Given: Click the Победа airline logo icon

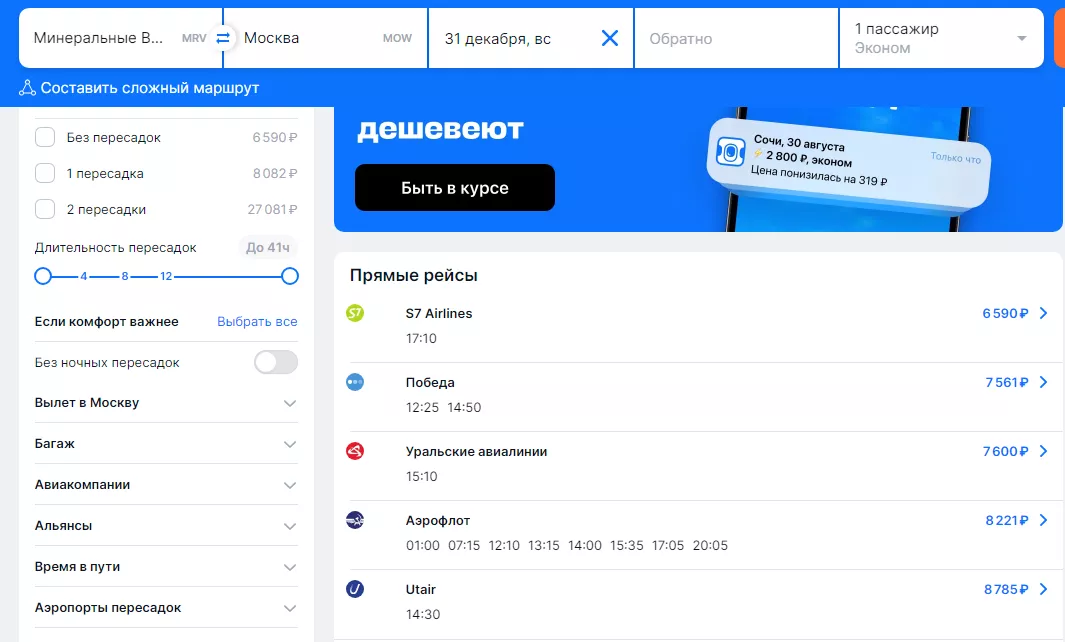Looking at the screenshot, I should pos(354,382).
